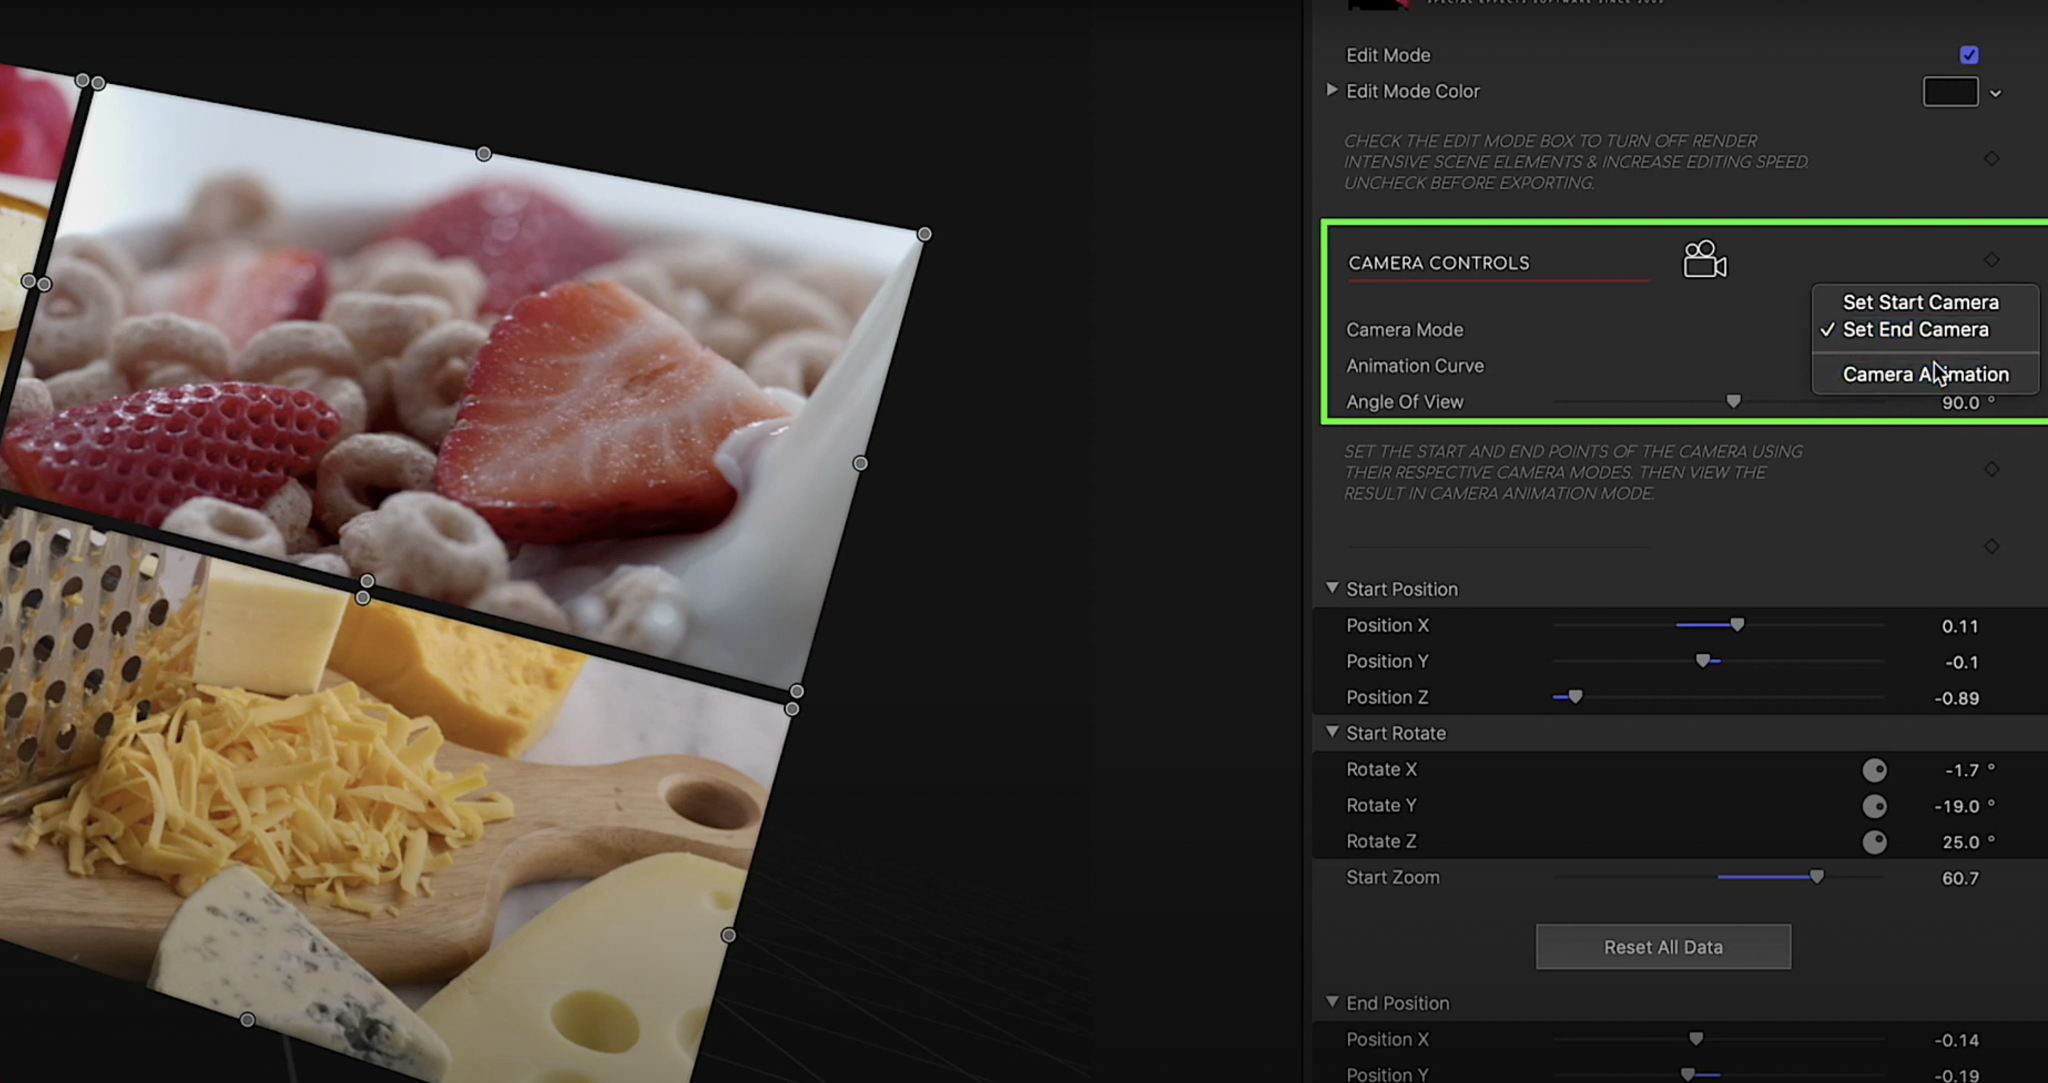2048x1083 pixels.
Task: Click the Rotate Z value 25.0
Action: click(x=1961, y=842)
